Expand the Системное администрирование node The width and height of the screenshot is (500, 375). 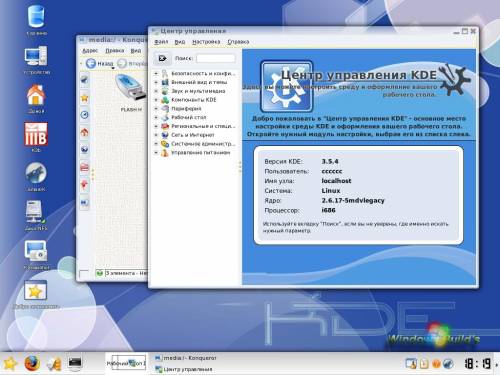[156, 144]
